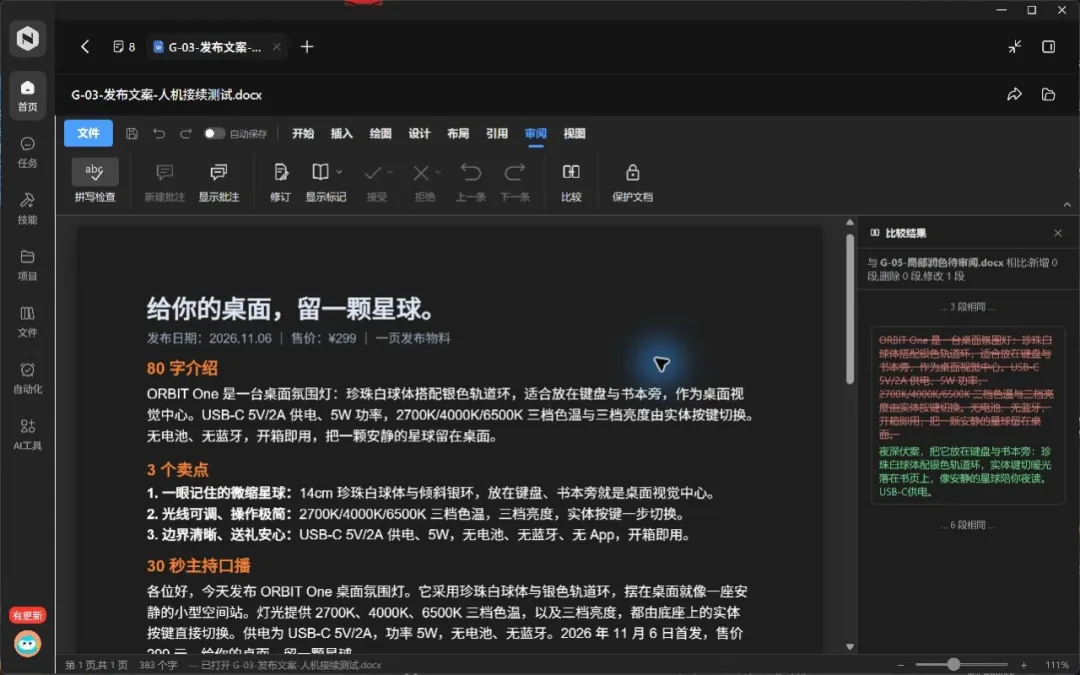The image size is (1080, 675).
Task: Open the 任务 sidebar section
Action: point(28,152)
